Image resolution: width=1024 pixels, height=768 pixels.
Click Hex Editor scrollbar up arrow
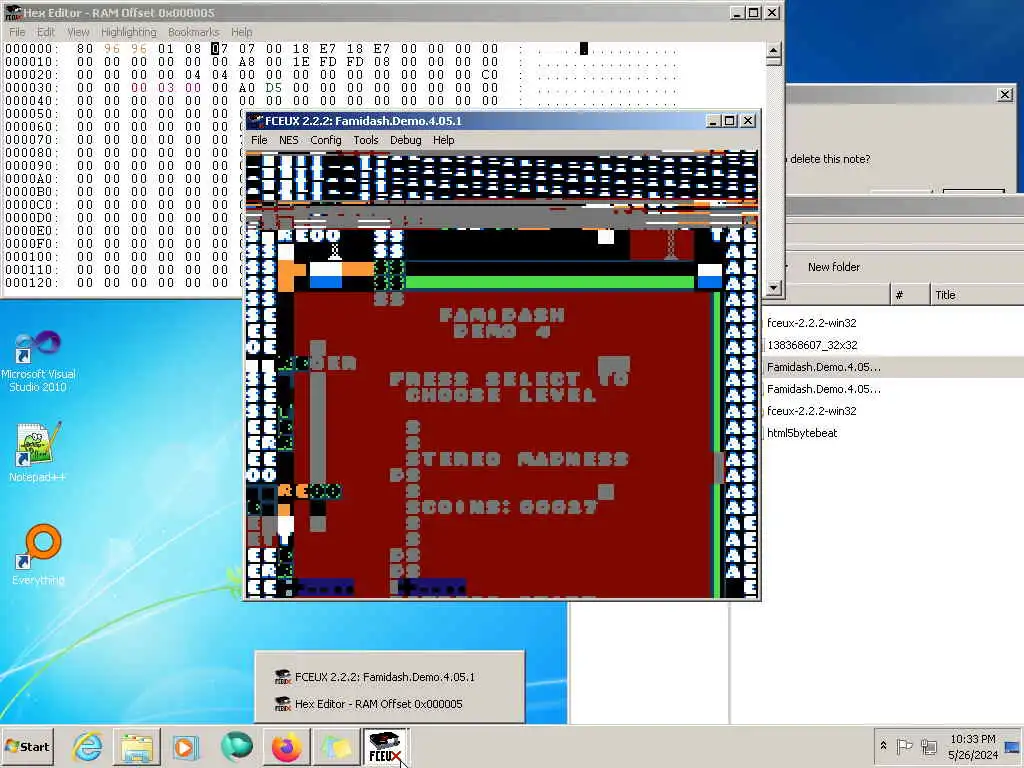coord(773,51)
